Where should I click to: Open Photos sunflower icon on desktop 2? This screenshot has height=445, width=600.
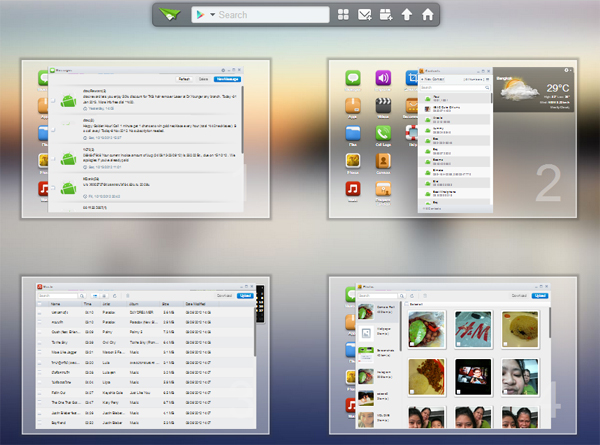(x=353, y=161)
